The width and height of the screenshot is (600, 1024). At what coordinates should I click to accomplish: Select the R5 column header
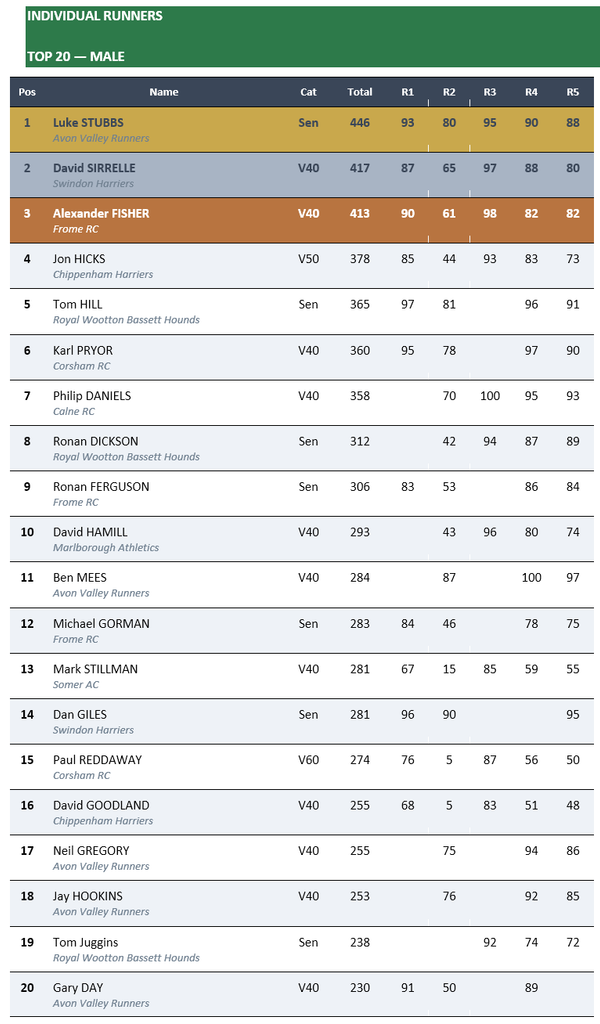pyautogui.click(x=573, y=92)
